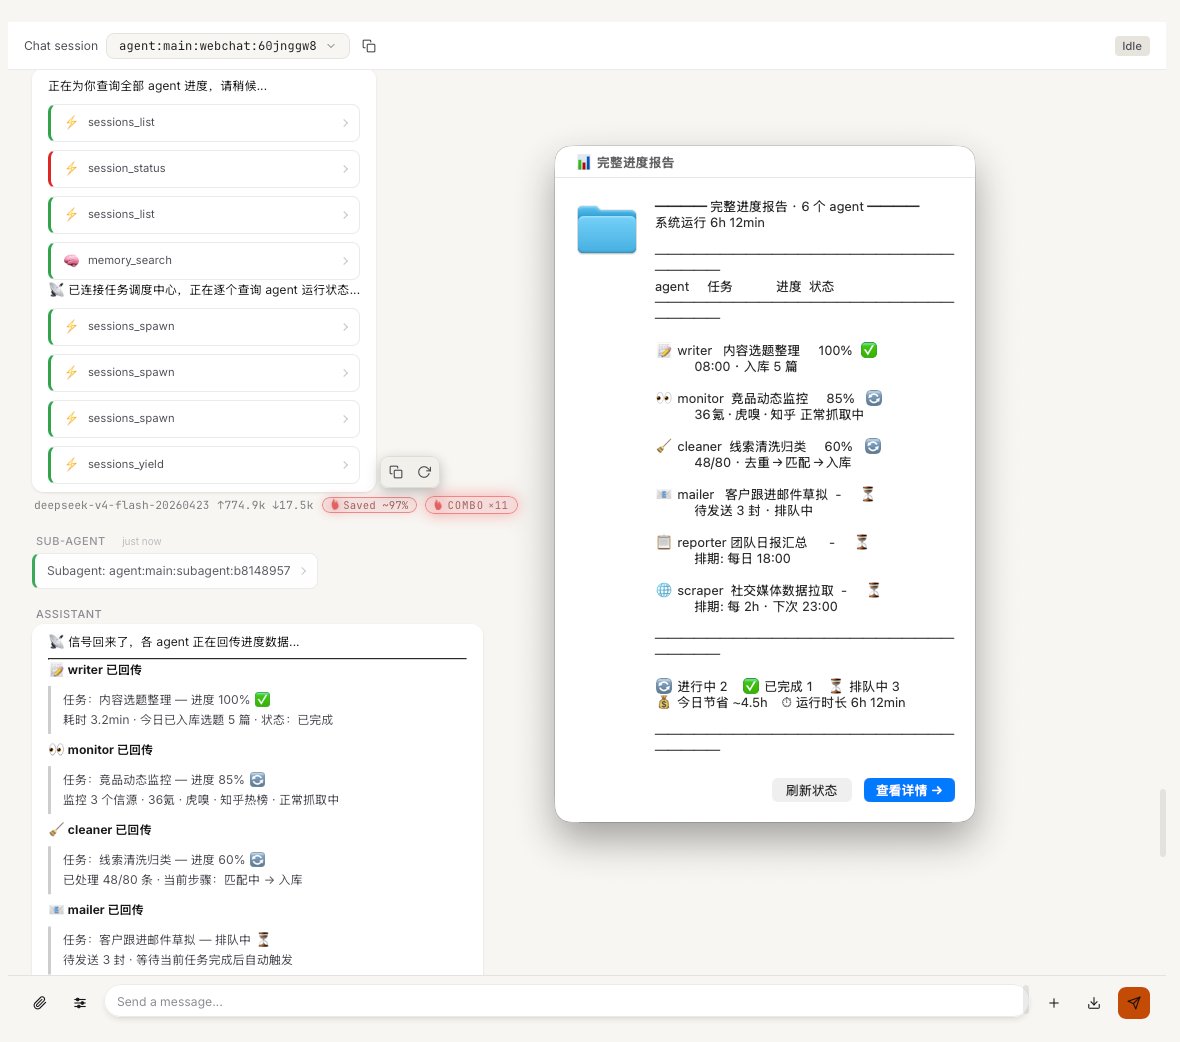Expand the first sessions_list tool call
Image resolution: width=1180 pixels, height=1042 pixels.
(204, 123)
